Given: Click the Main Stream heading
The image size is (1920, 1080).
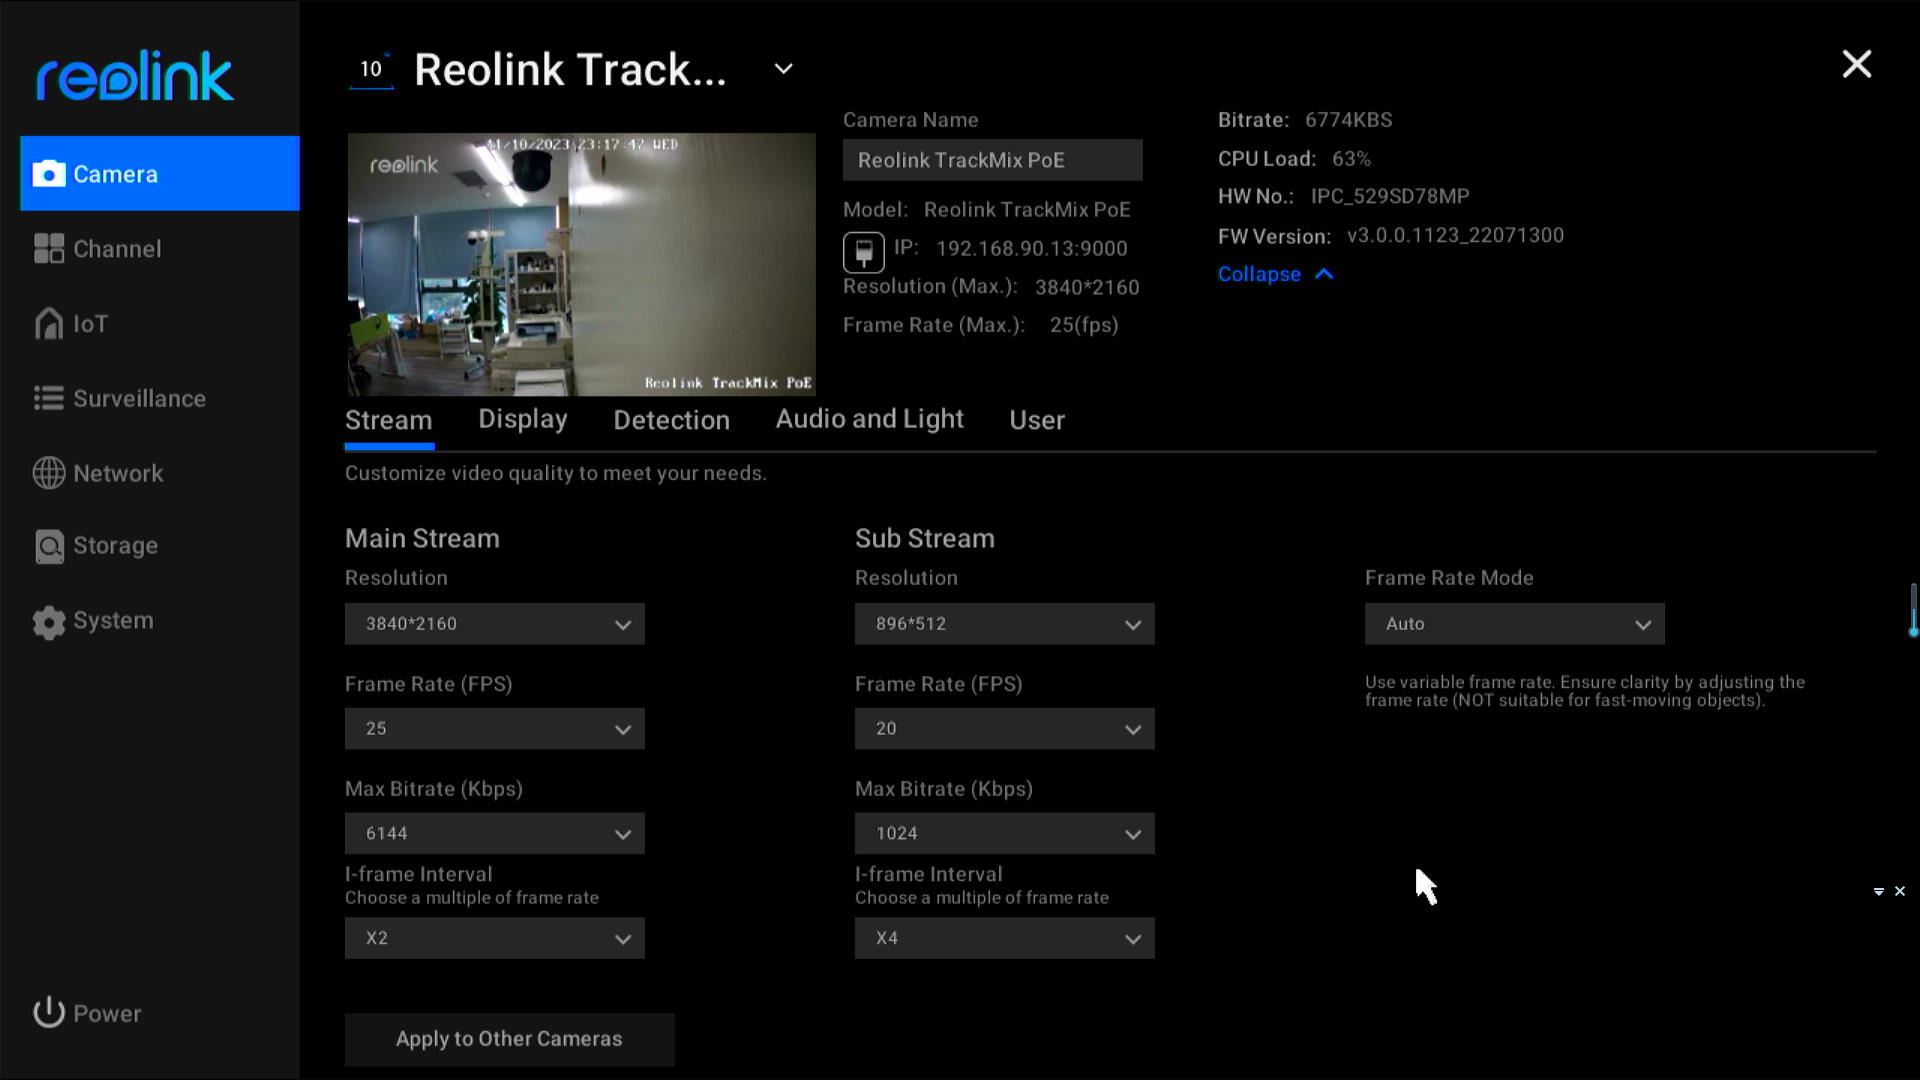Looking at the screenshot, I should [422, 538].
